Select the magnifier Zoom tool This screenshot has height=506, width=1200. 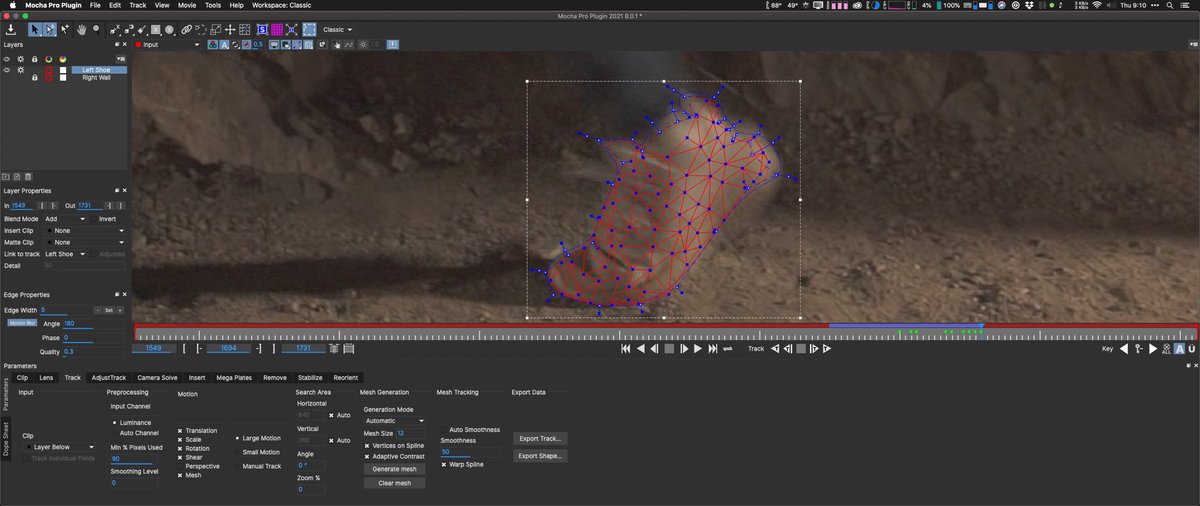click(x=97, y=29)
